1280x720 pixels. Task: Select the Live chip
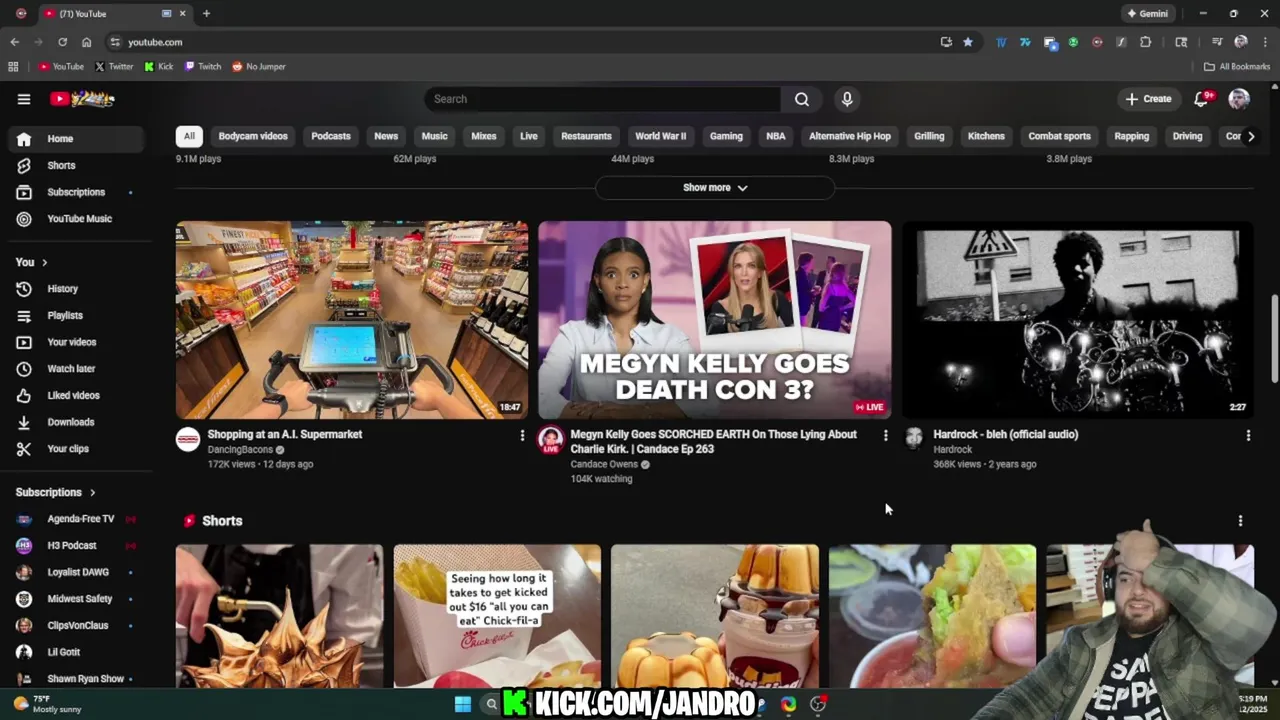[x=529, y=136]
